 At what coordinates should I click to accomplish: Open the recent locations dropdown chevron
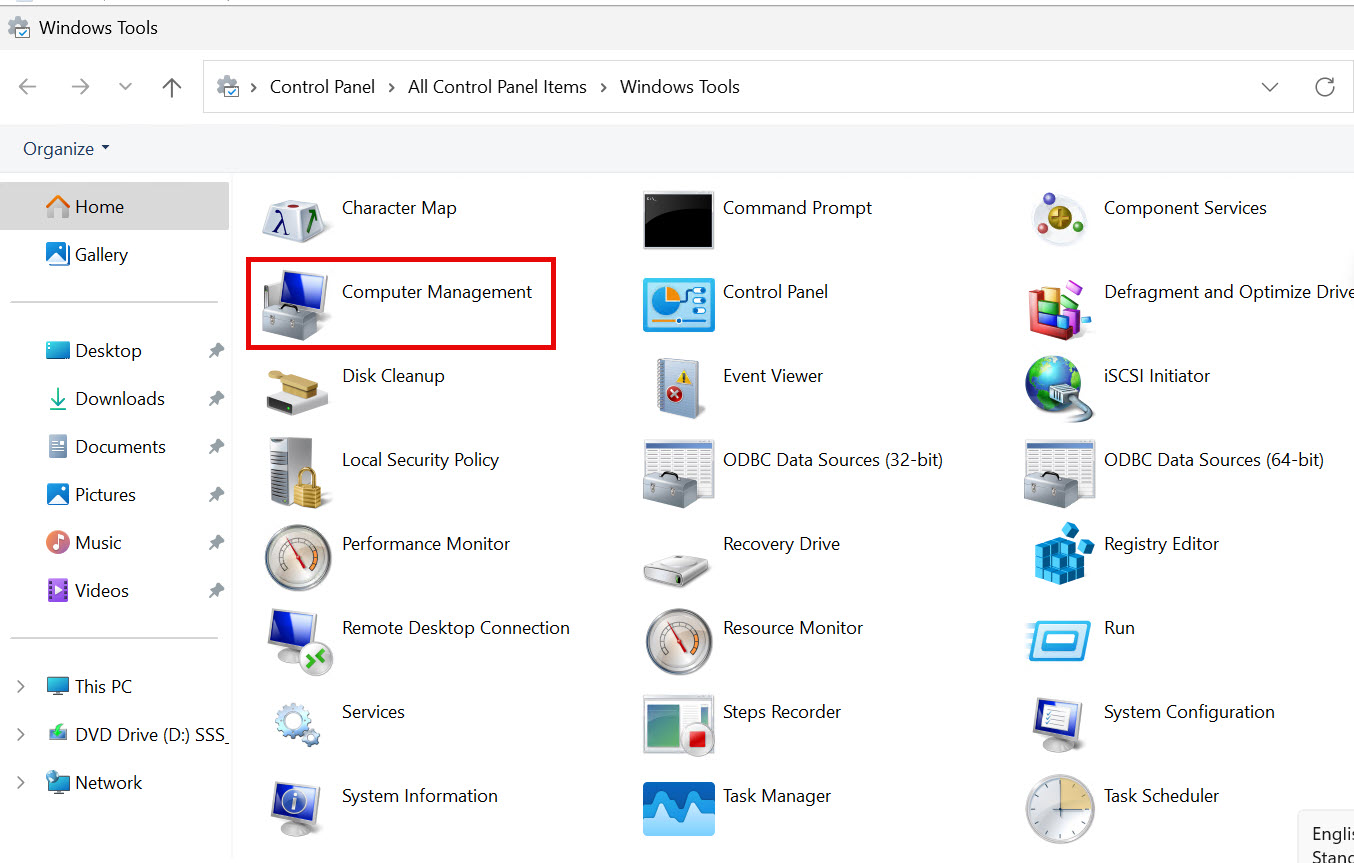point(125,87)
